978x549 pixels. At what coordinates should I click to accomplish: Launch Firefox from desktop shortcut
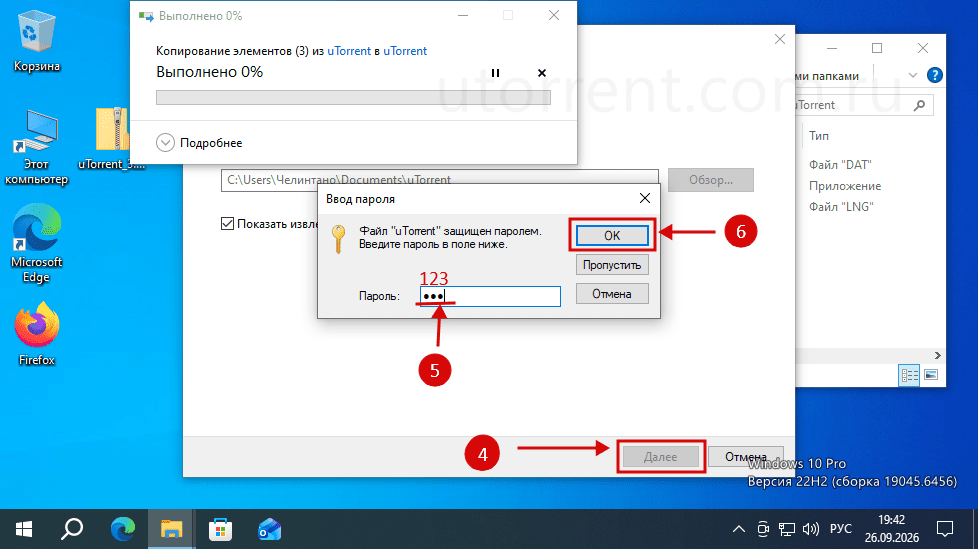point(36,334)
